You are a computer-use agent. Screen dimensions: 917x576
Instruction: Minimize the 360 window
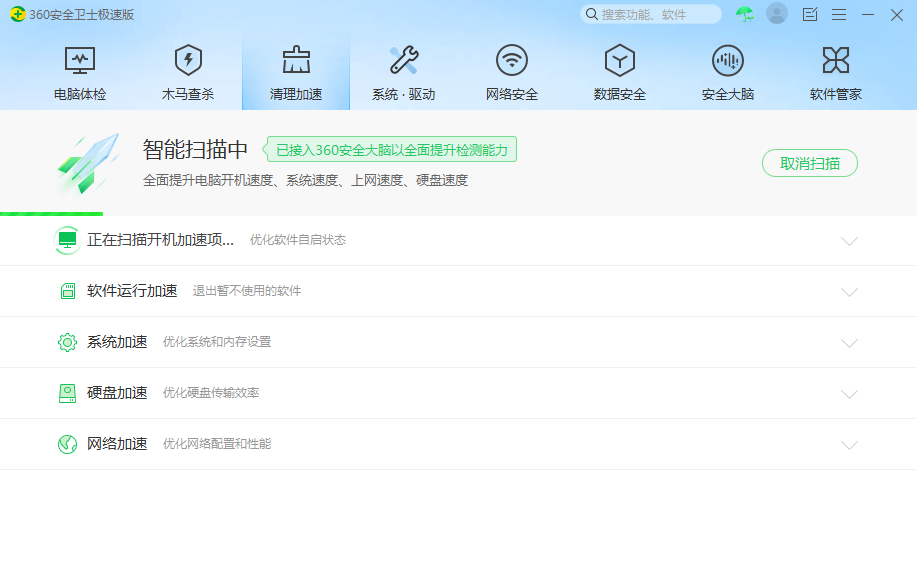point(868,14)
